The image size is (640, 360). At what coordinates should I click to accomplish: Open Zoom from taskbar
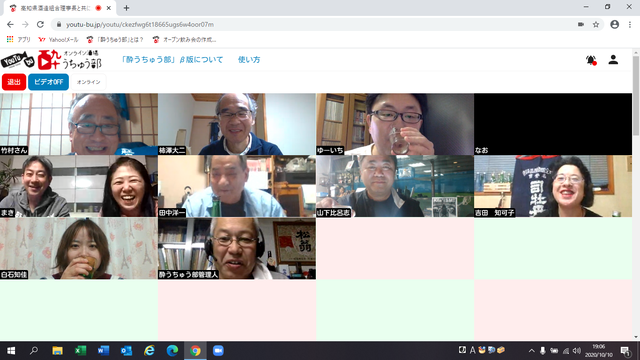click(218, 351)
